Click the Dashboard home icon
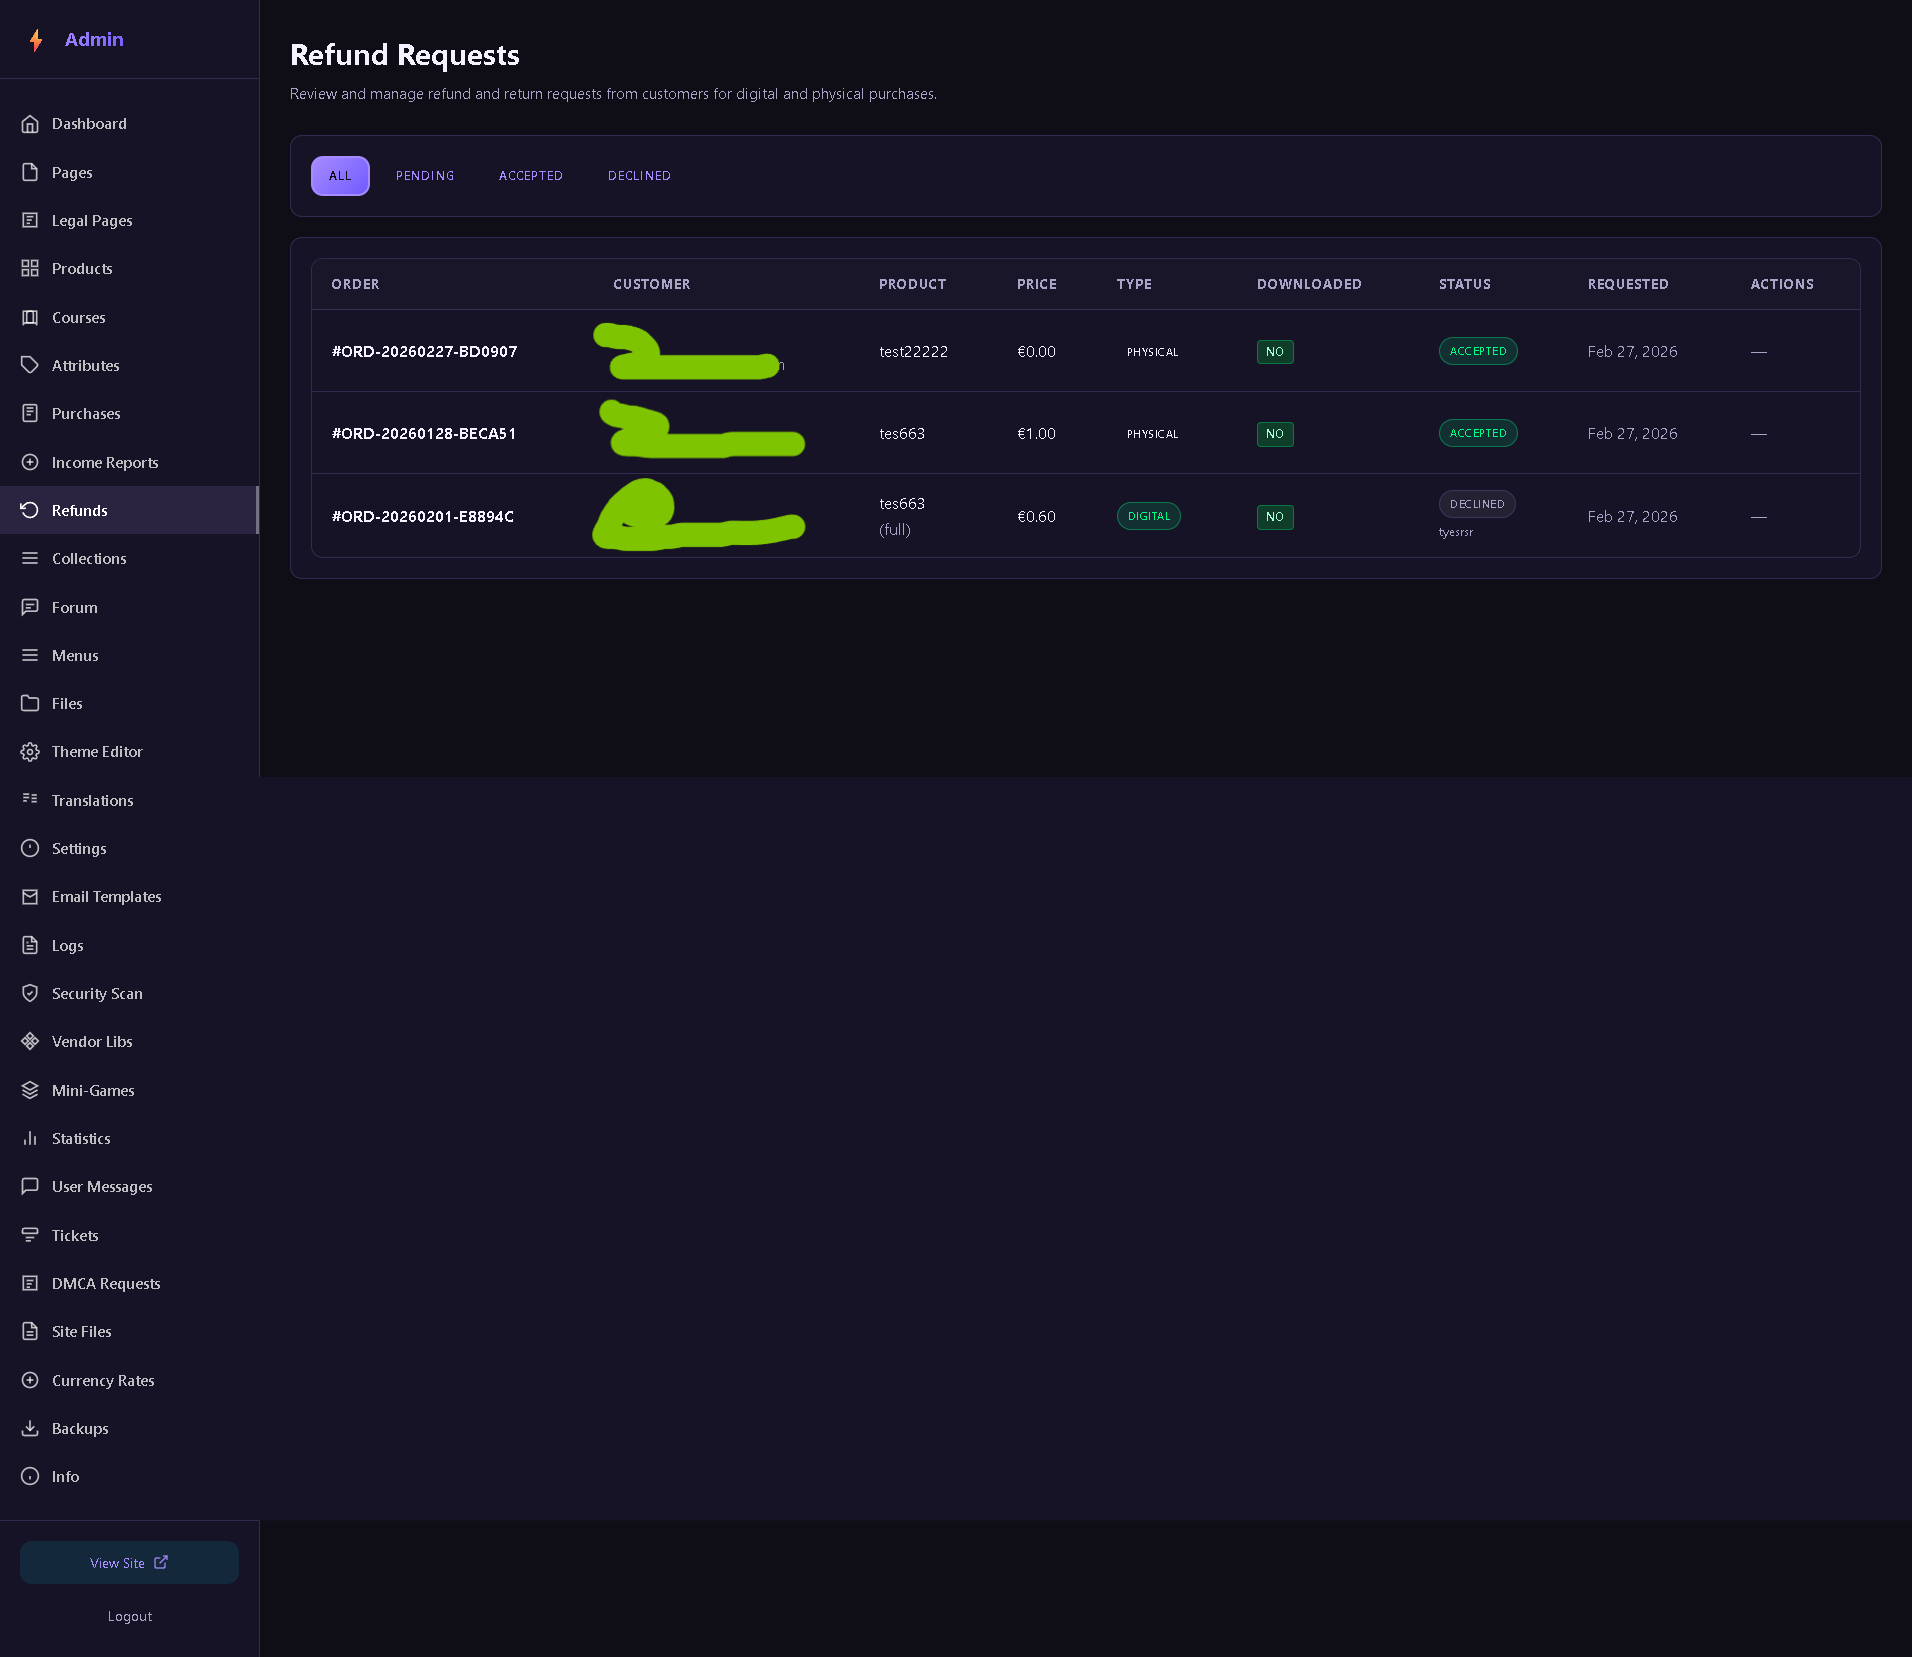This screenshot has width=1912, height=1657. [30, 124]
